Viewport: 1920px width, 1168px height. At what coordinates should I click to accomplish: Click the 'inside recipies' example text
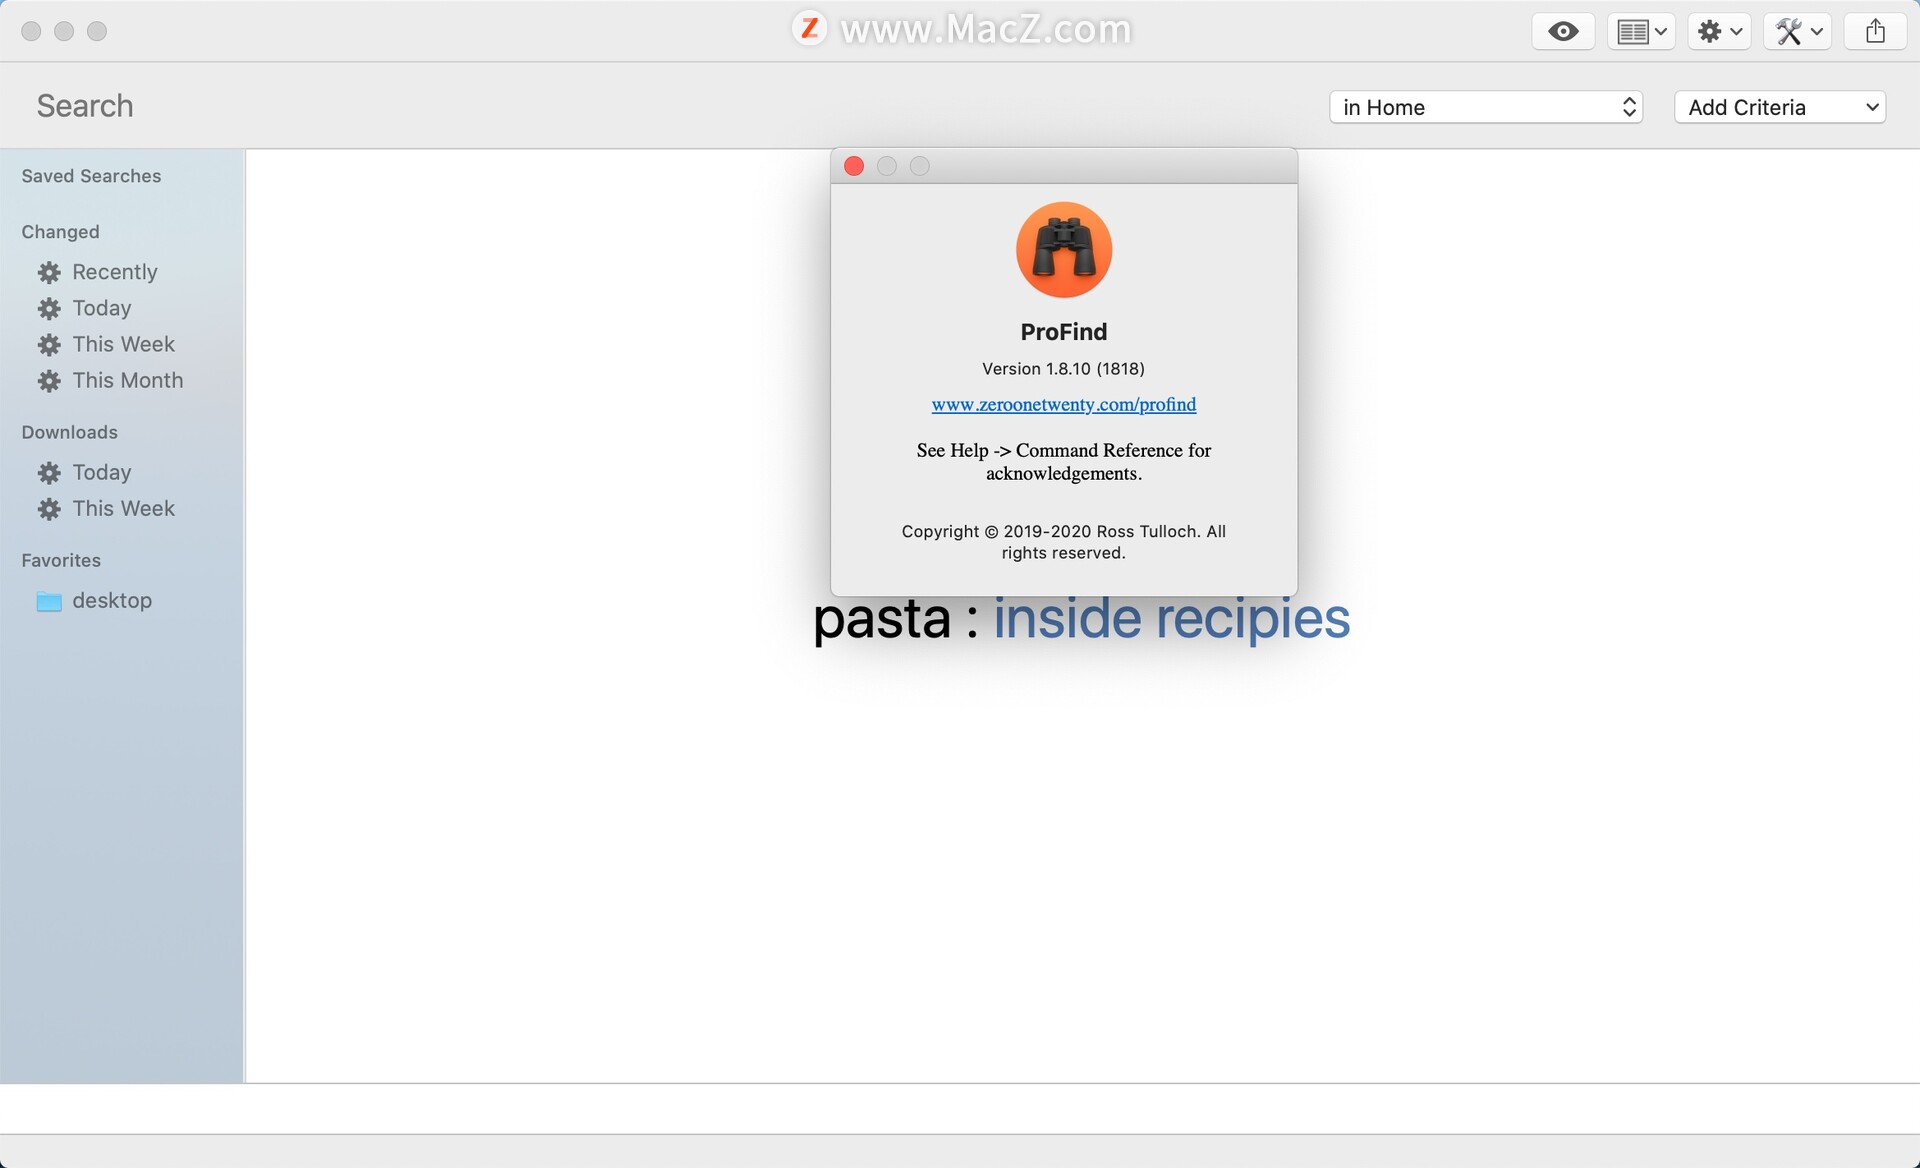1171,619
